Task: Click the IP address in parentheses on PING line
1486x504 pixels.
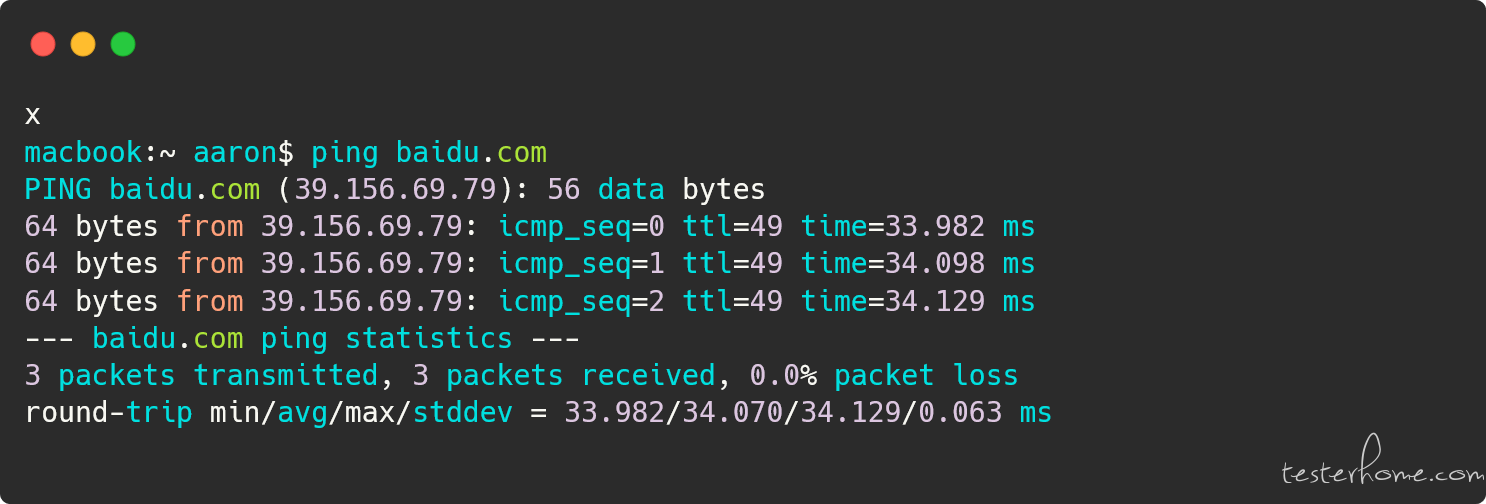Action: click(395, 190)
